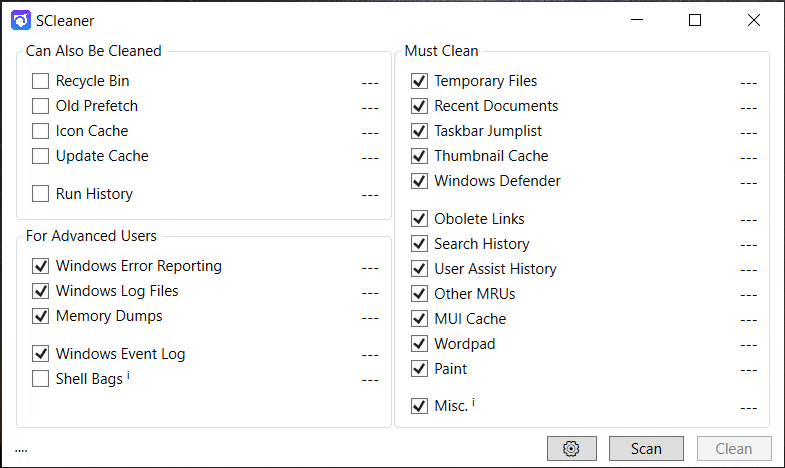Deselect Search History cleaning
Screen dimensions: 785x468
coord(419,244)
